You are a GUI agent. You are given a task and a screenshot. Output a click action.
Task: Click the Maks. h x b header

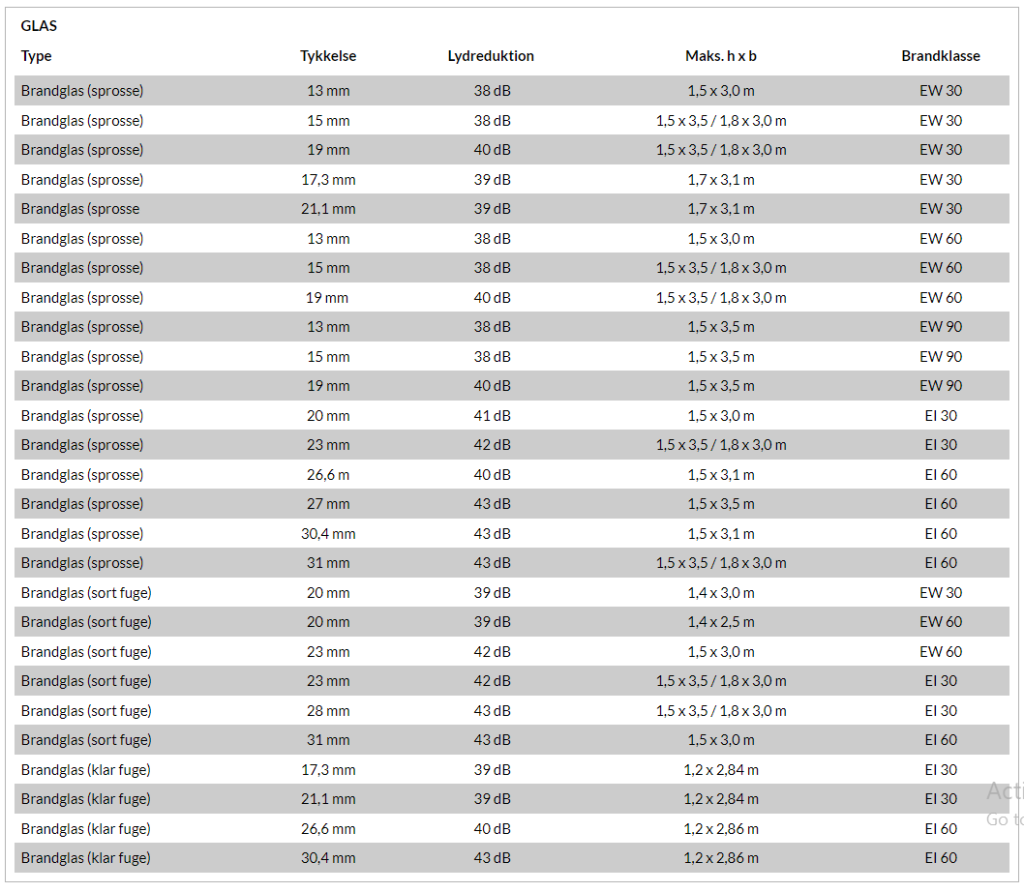click(x=720, y=56)
